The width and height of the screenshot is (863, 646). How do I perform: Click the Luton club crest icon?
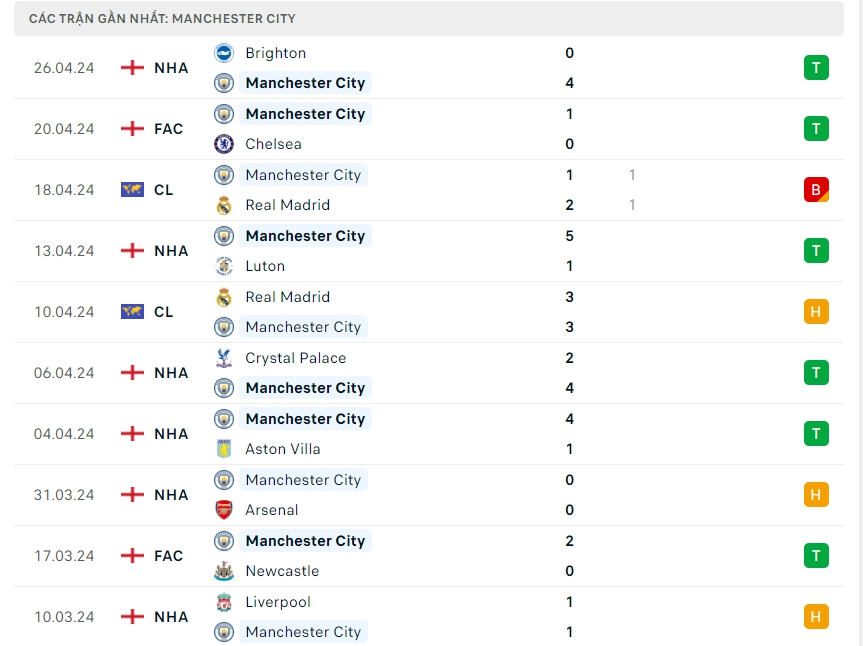(x=224, y=266)
